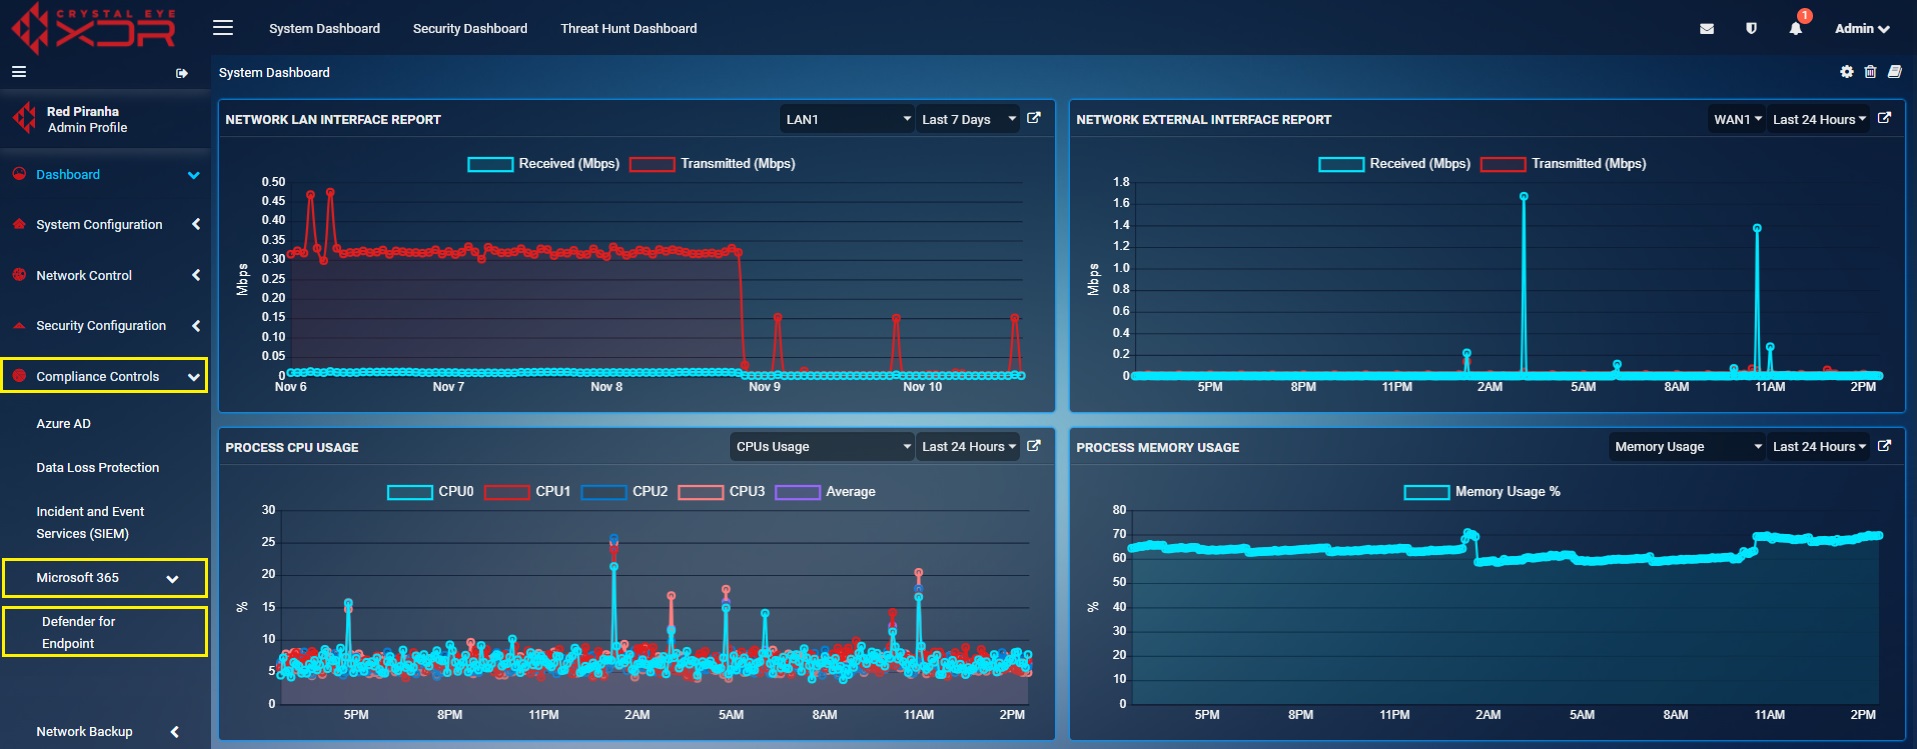Image resolution: width=1917 pixels, height=749 pixels.
Task: Toggle CPU2 series in CPU legend
Action: (x=624, y=492)
